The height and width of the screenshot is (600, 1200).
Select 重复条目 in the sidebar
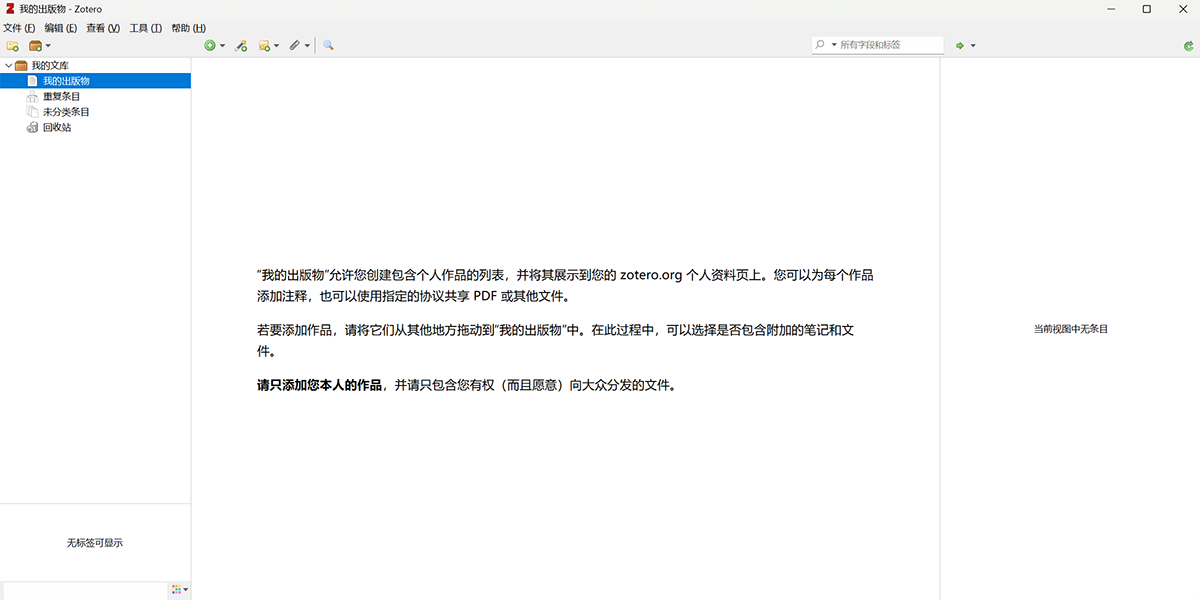pyautogui.click(x=62, y=95)
